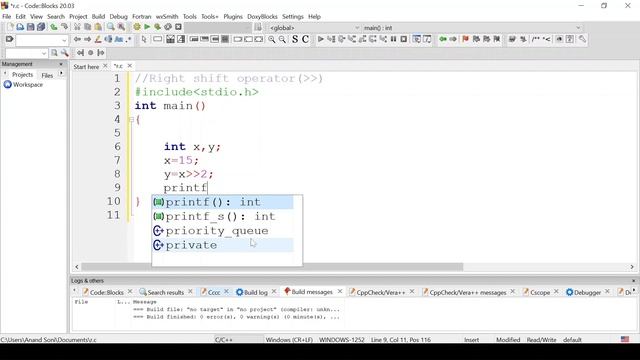
Task: Click the Paste clipboard icon
Action: click(98, 27)
